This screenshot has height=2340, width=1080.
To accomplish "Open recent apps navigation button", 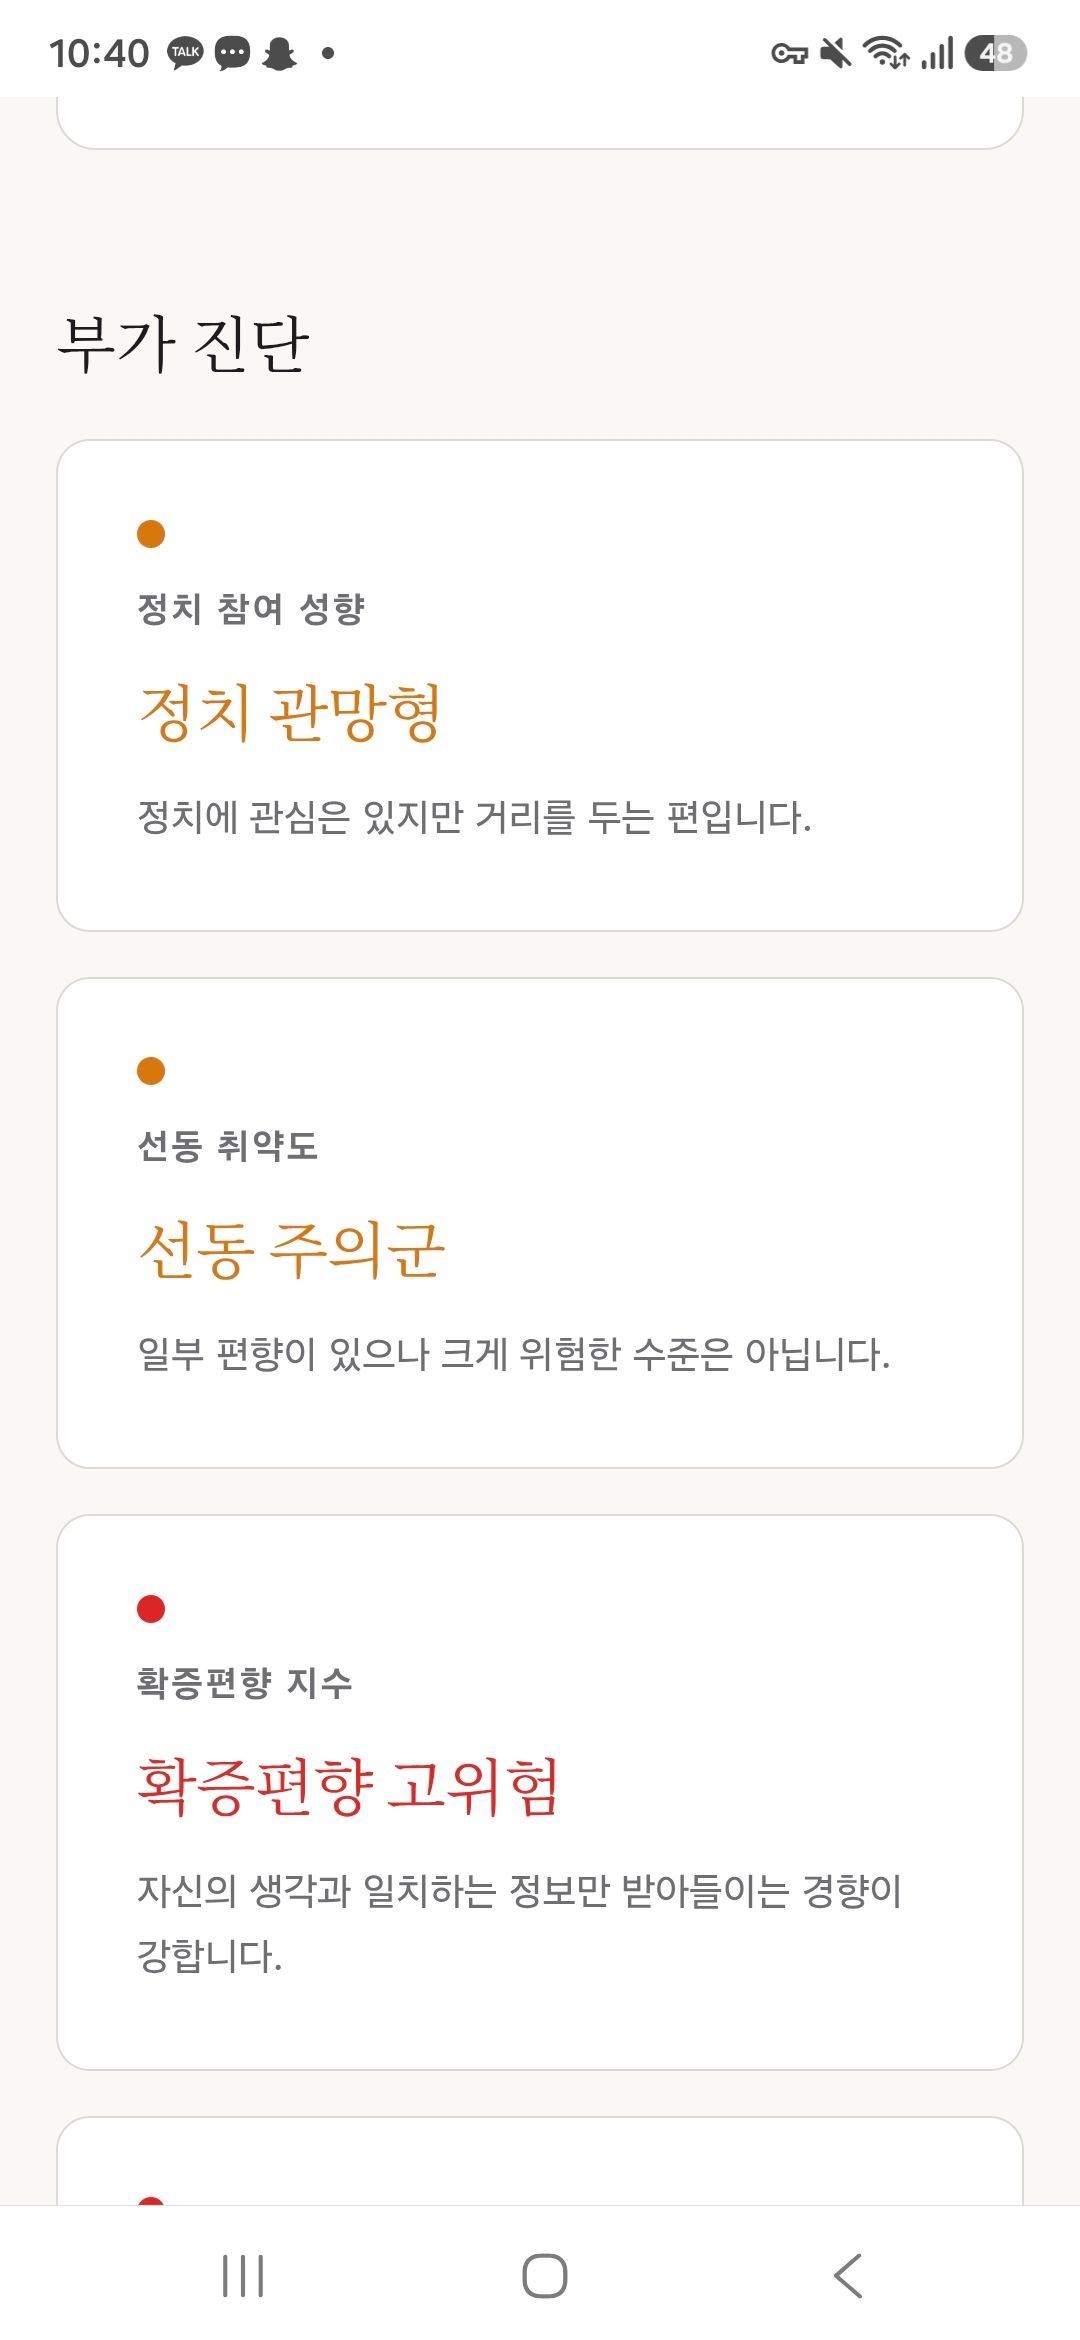I will 243,2276.
